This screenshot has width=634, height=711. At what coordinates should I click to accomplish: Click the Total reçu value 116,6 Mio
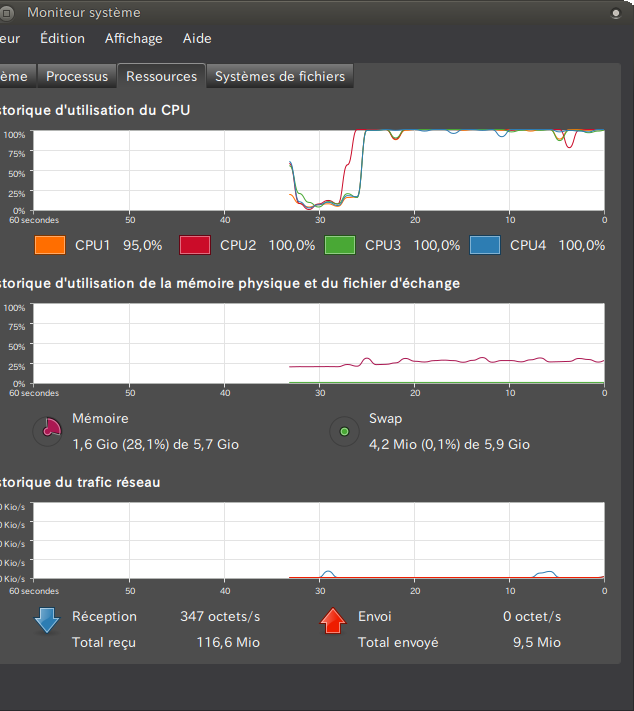pos(220,642)
